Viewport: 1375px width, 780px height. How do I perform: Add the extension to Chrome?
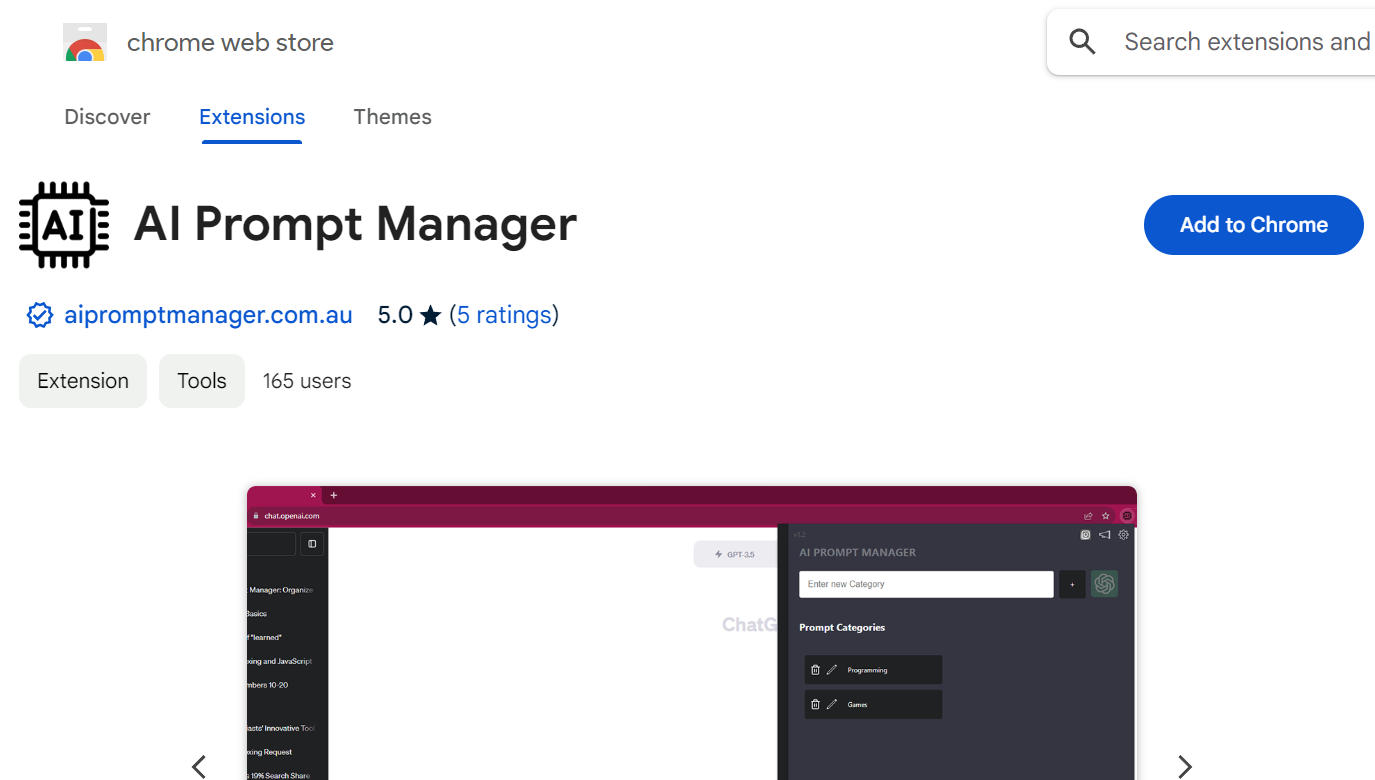coord(1253,225)
